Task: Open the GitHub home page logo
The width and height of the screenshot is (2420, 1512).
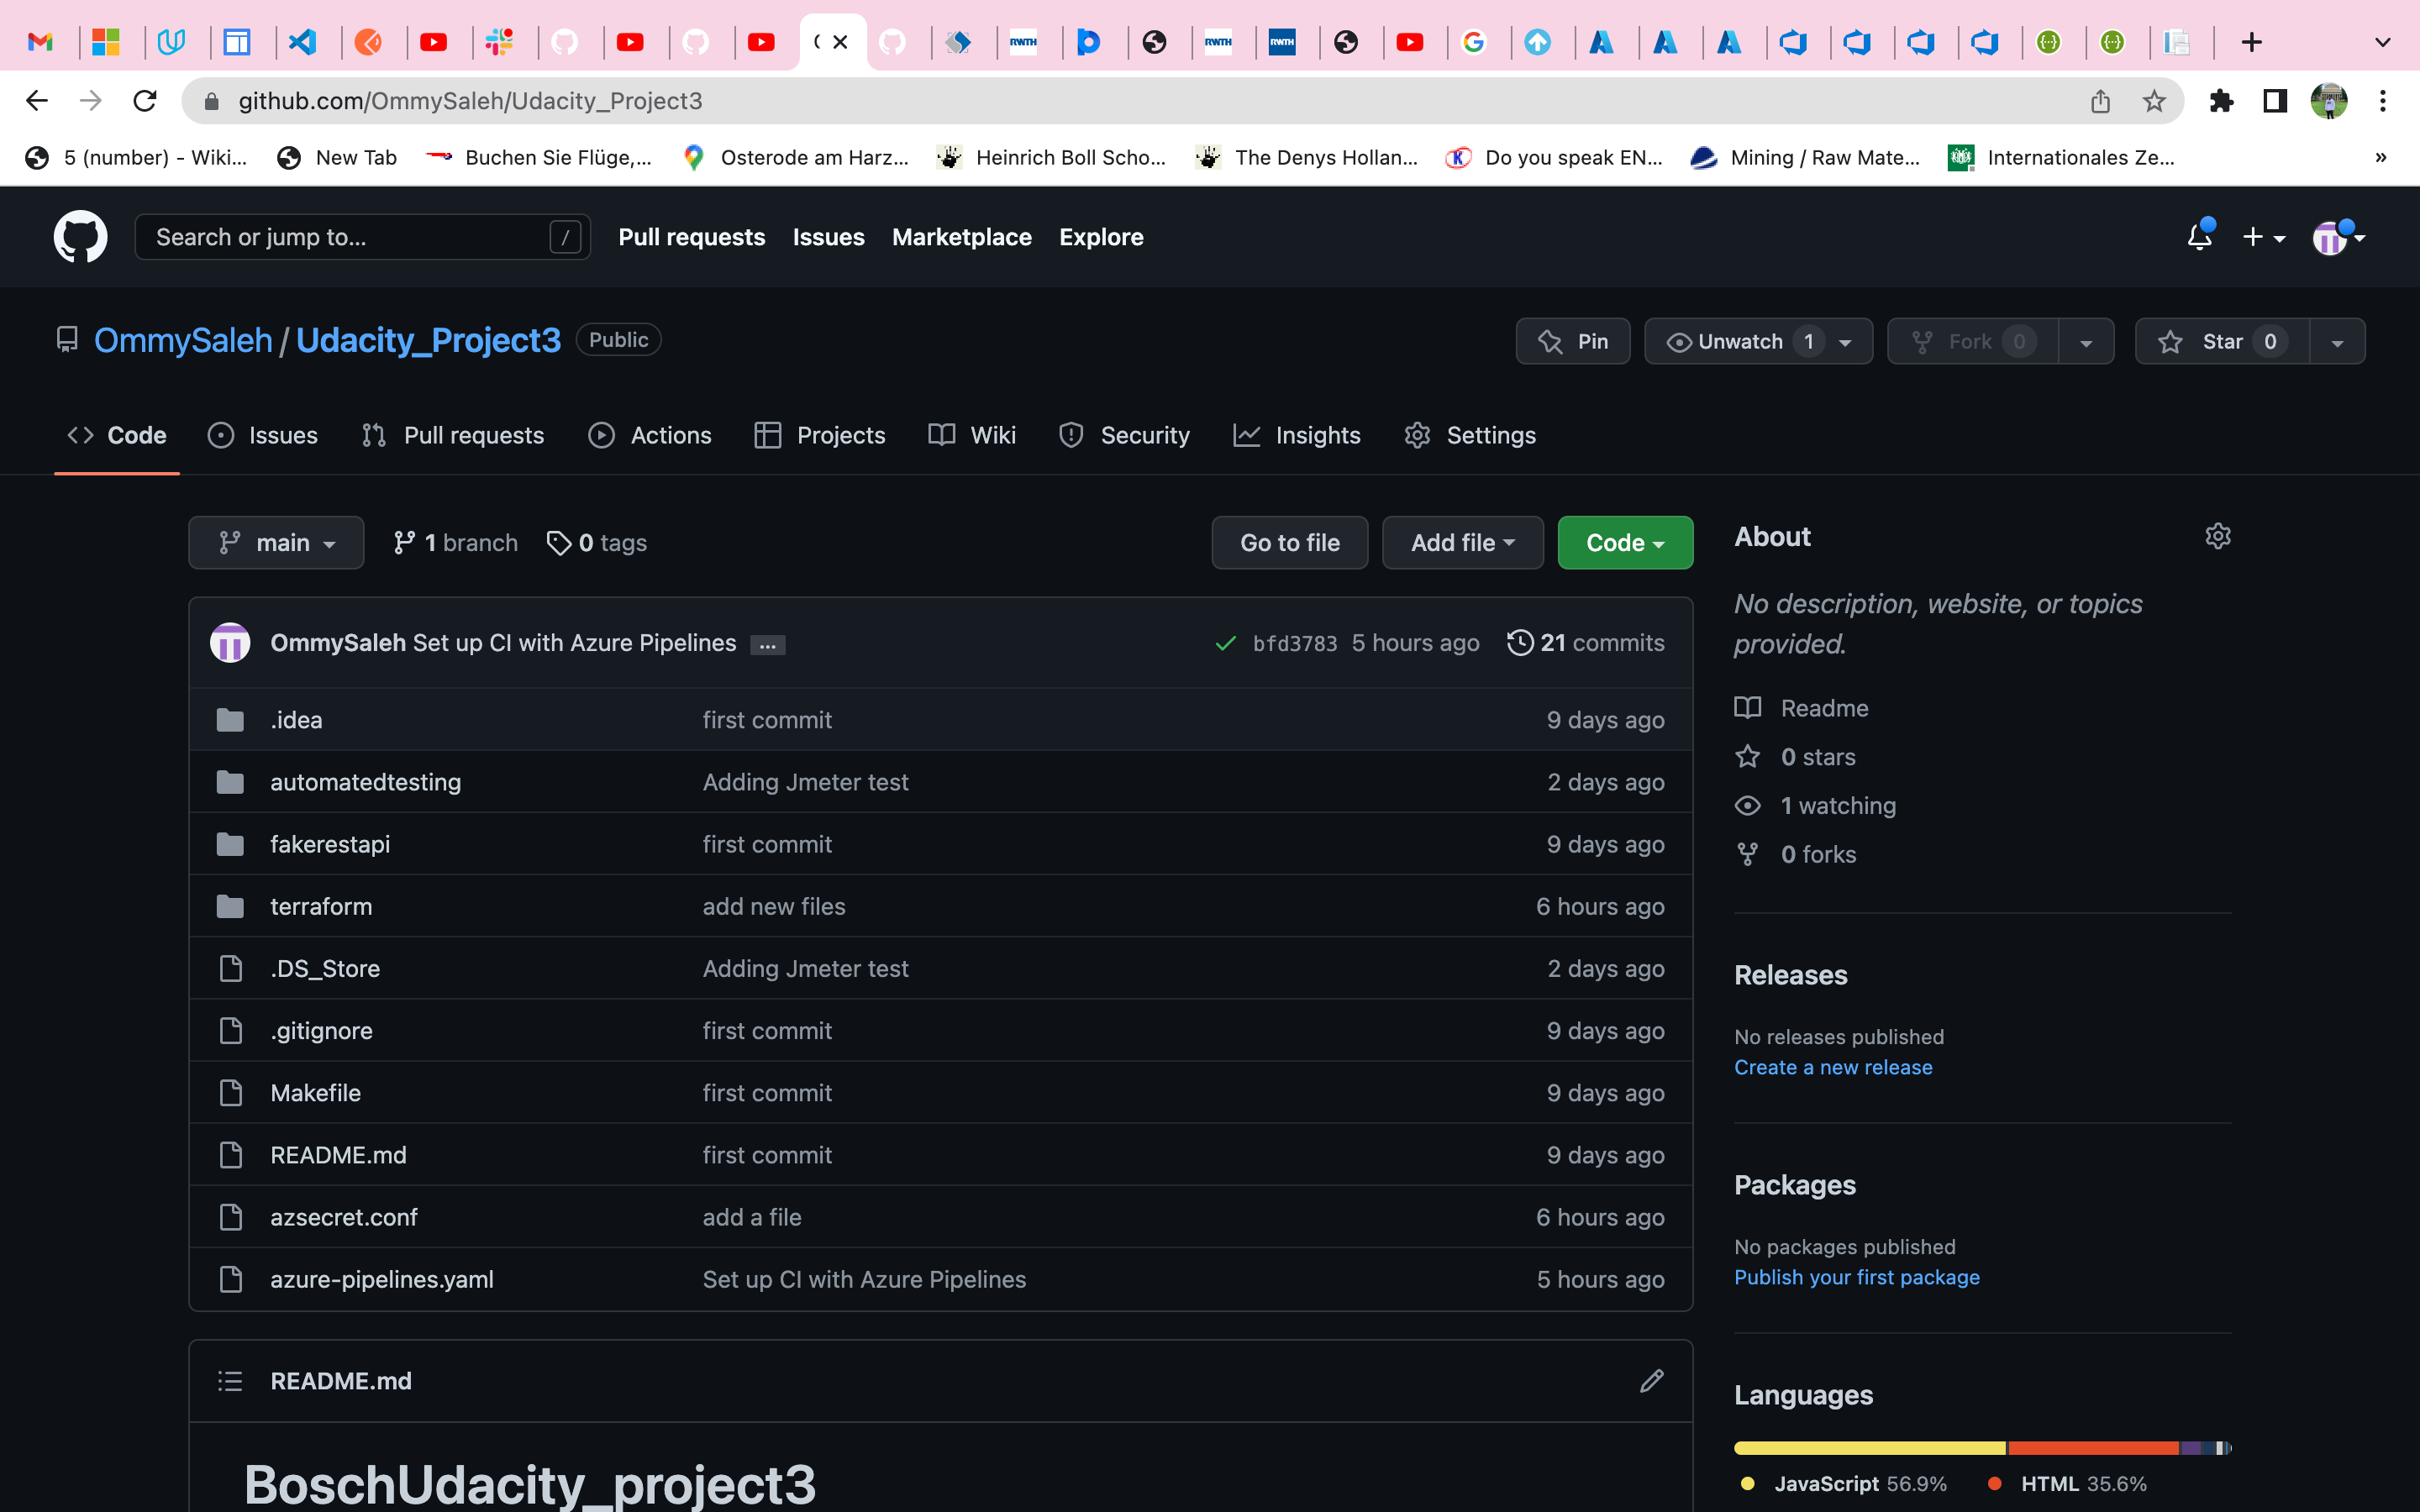Action: tap(80, 237)
